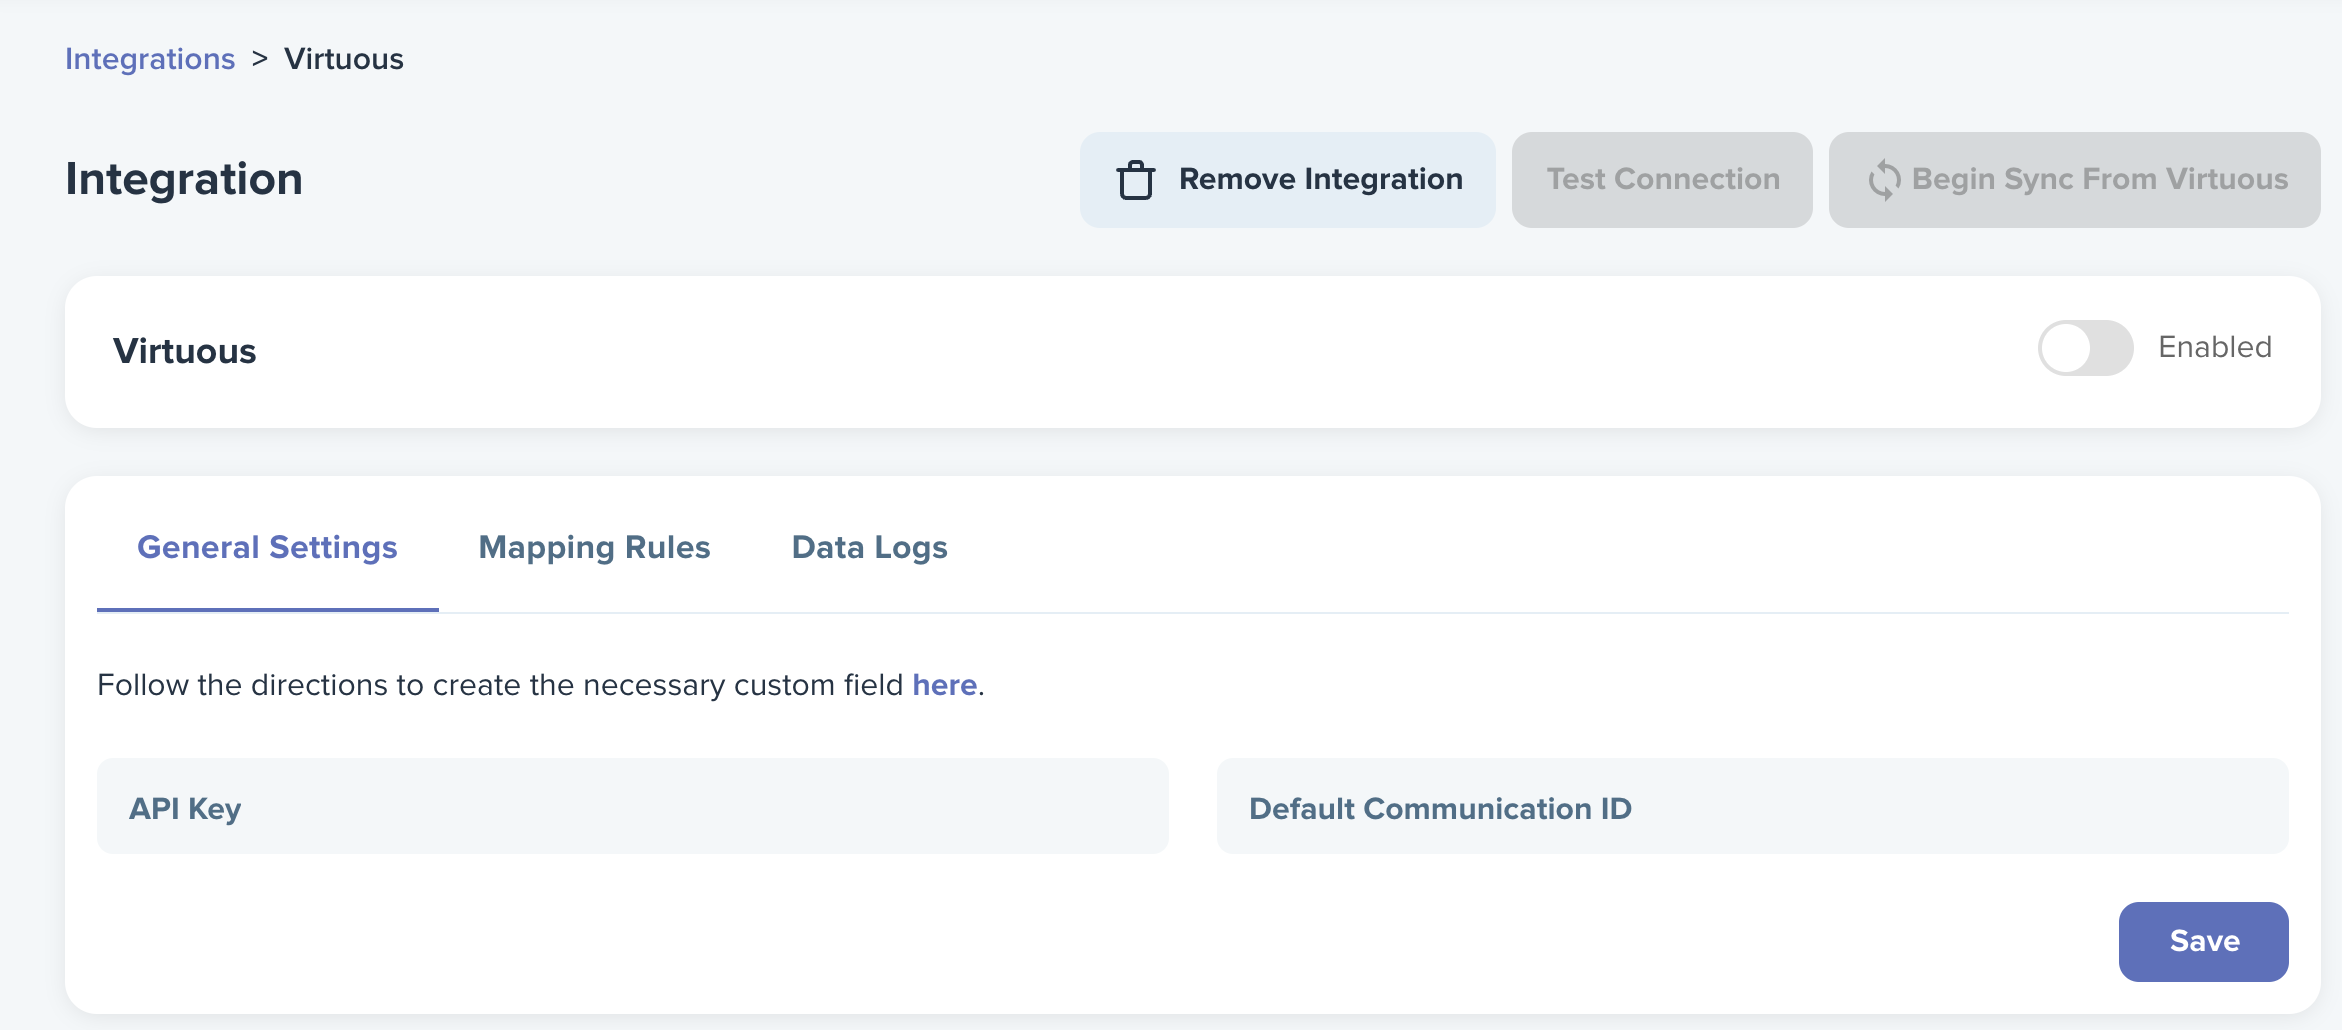Click the Test Connection button
This screenshot has height=1030, width=2342.
click(1662, 180)
